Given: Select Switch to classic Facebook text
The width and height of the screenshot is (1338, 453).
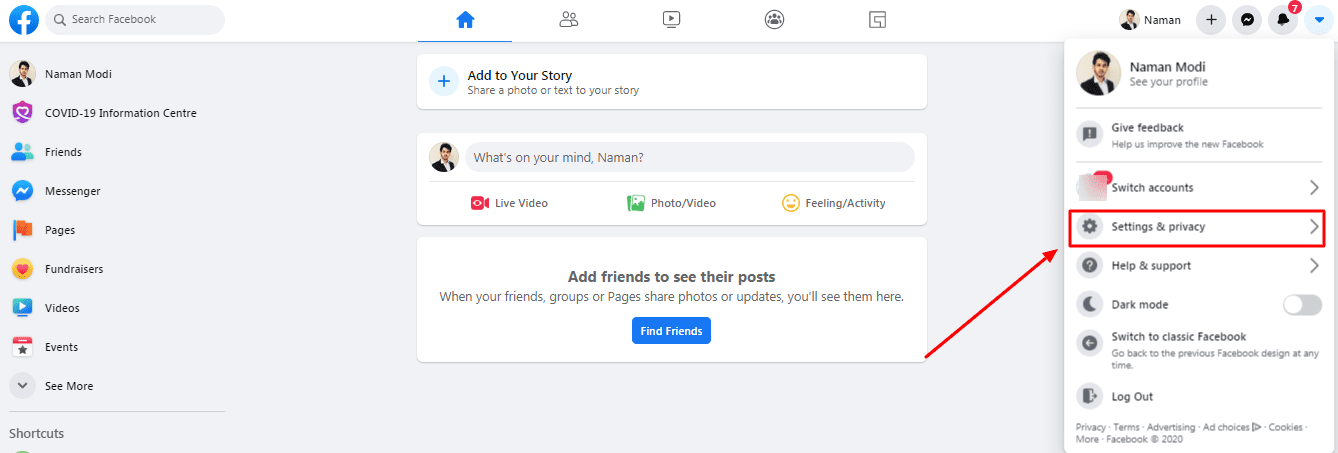Looking at the screenshot, I should [x=1178, y=337].
